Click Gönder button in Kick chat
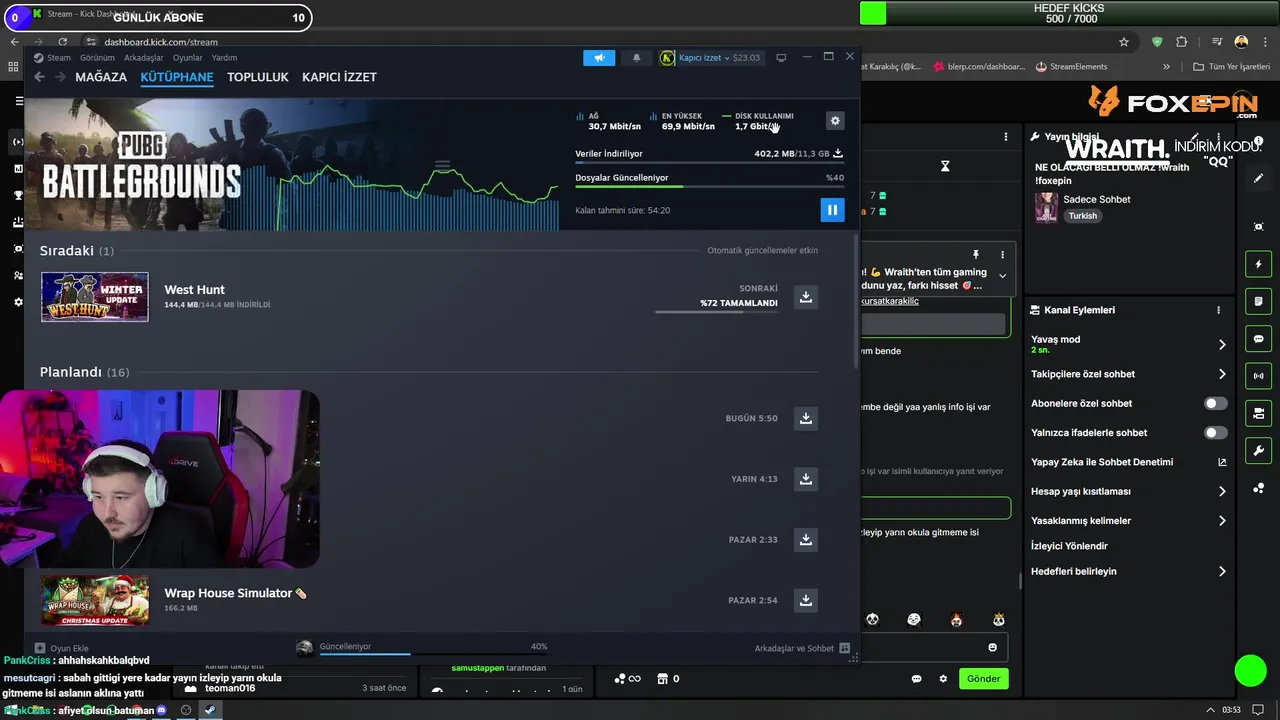This screenshot has height=720, width=1280. click(x=983, y=678)
